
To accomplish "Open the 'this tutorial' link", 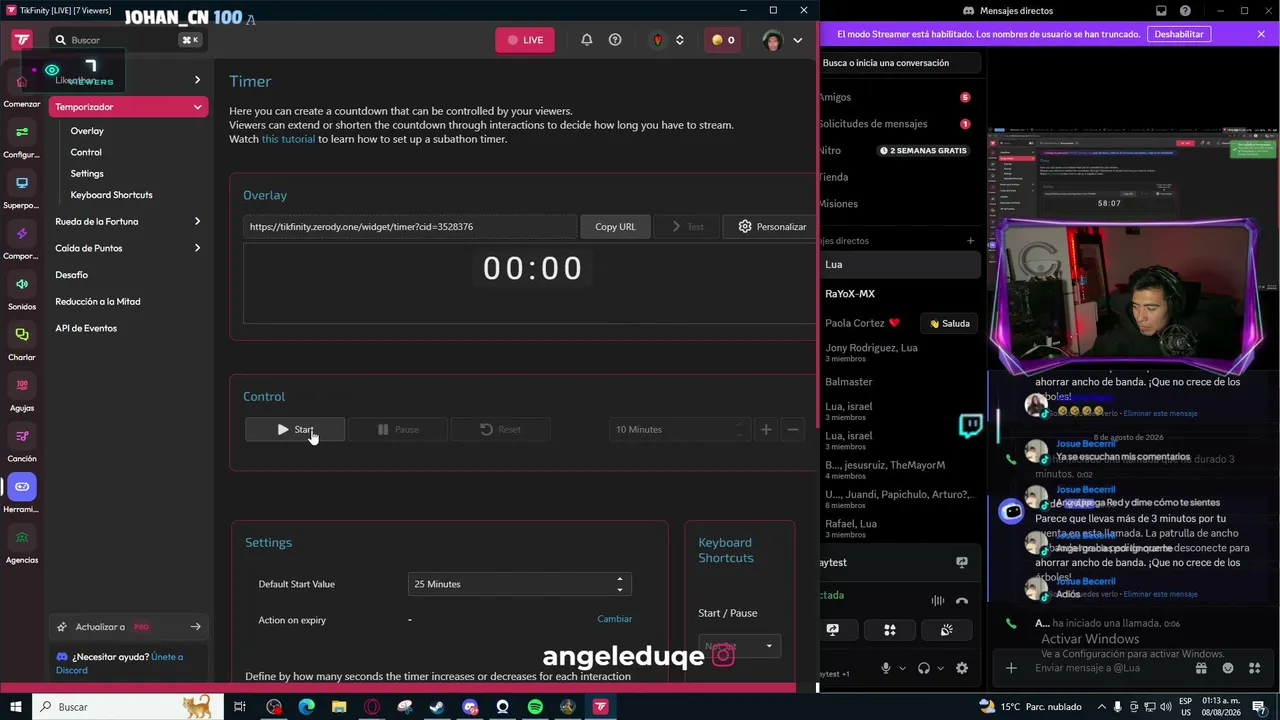I will click(288, 139).
